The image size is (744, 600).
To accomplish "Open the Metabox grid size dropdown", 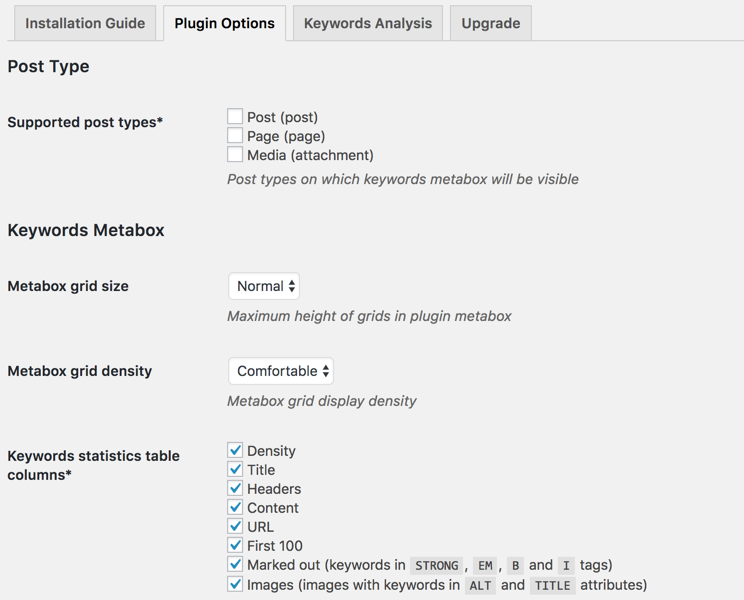I will click(265, 286).
